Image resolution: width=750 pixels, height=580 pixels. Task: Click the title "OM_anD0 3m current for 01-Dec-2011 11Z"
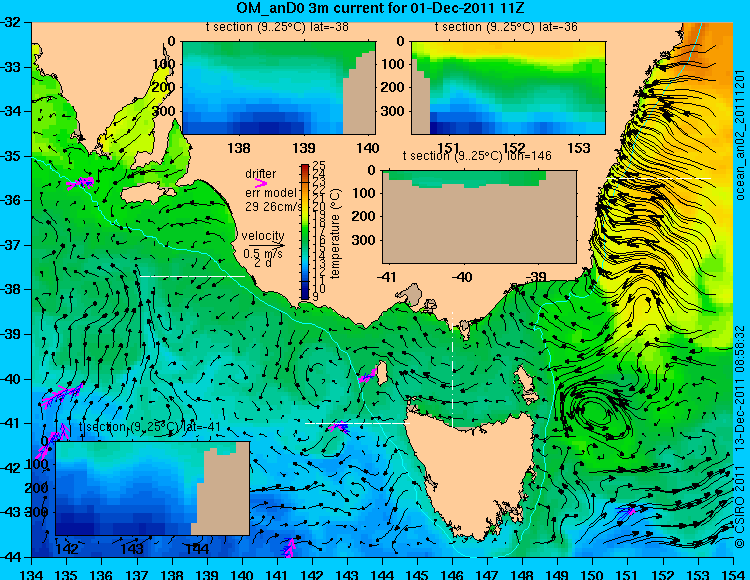380,8
